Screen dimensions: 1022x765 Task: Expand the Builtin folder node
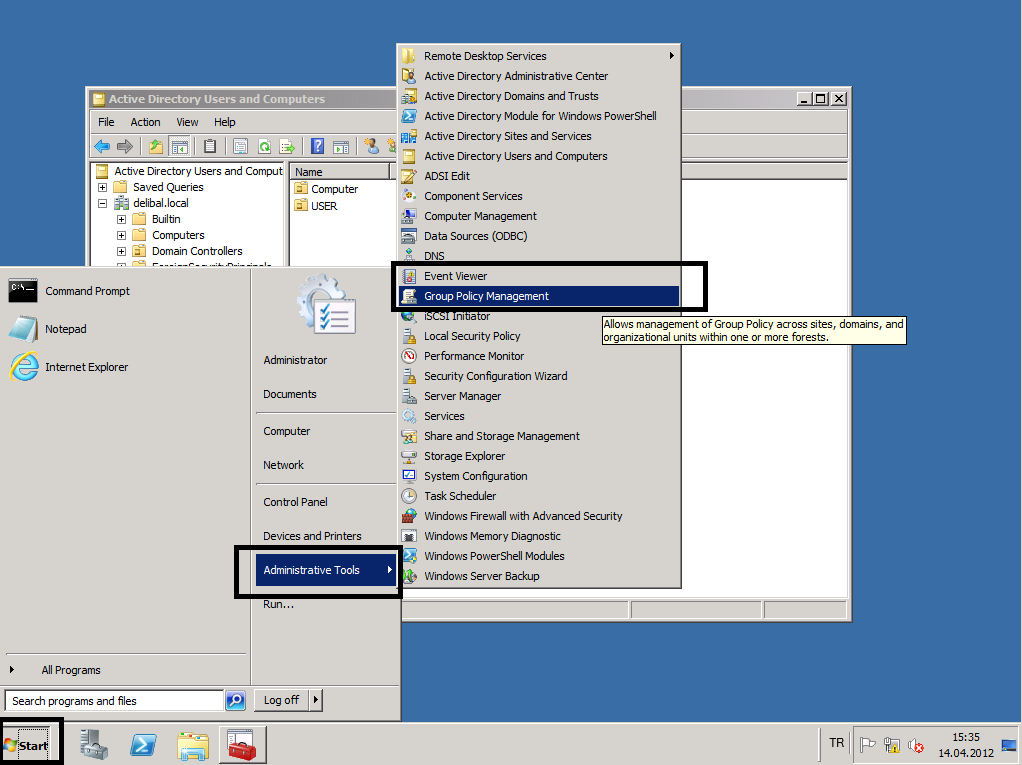(x=122, y=219)
